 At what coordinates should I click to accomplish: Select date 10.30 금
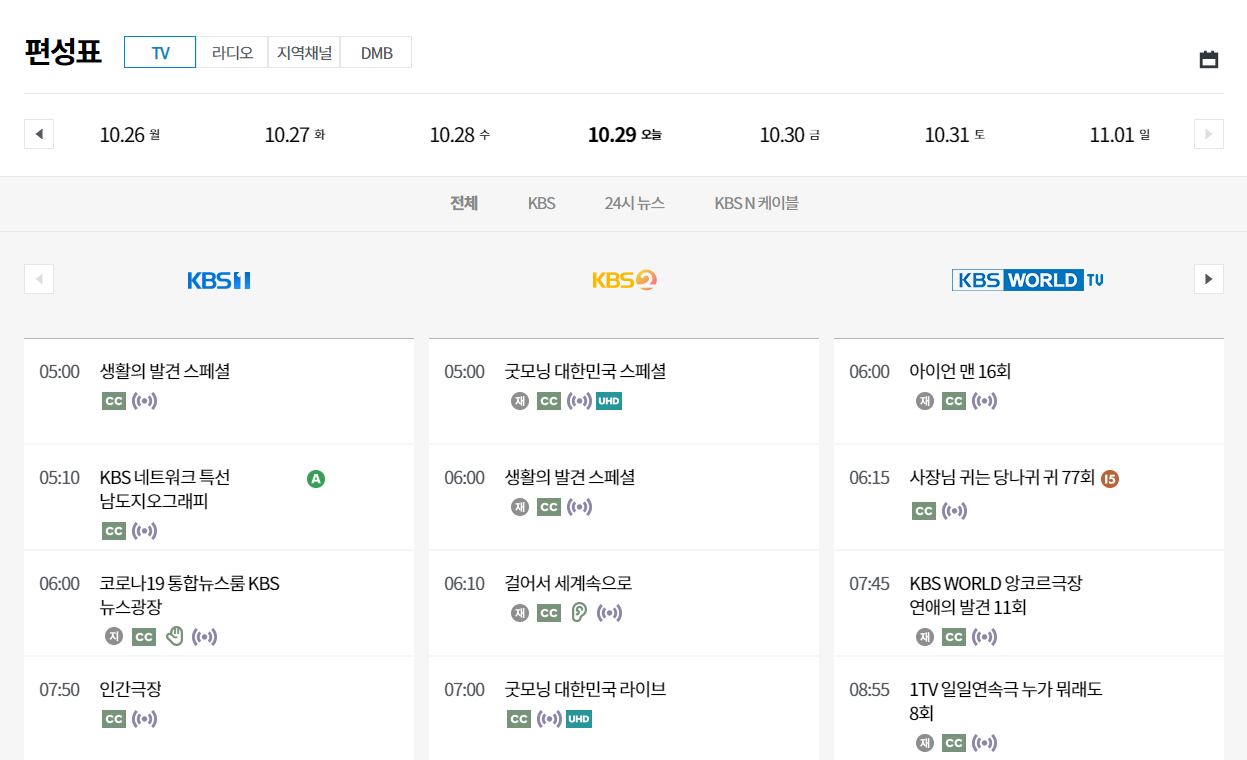(790, 134)
